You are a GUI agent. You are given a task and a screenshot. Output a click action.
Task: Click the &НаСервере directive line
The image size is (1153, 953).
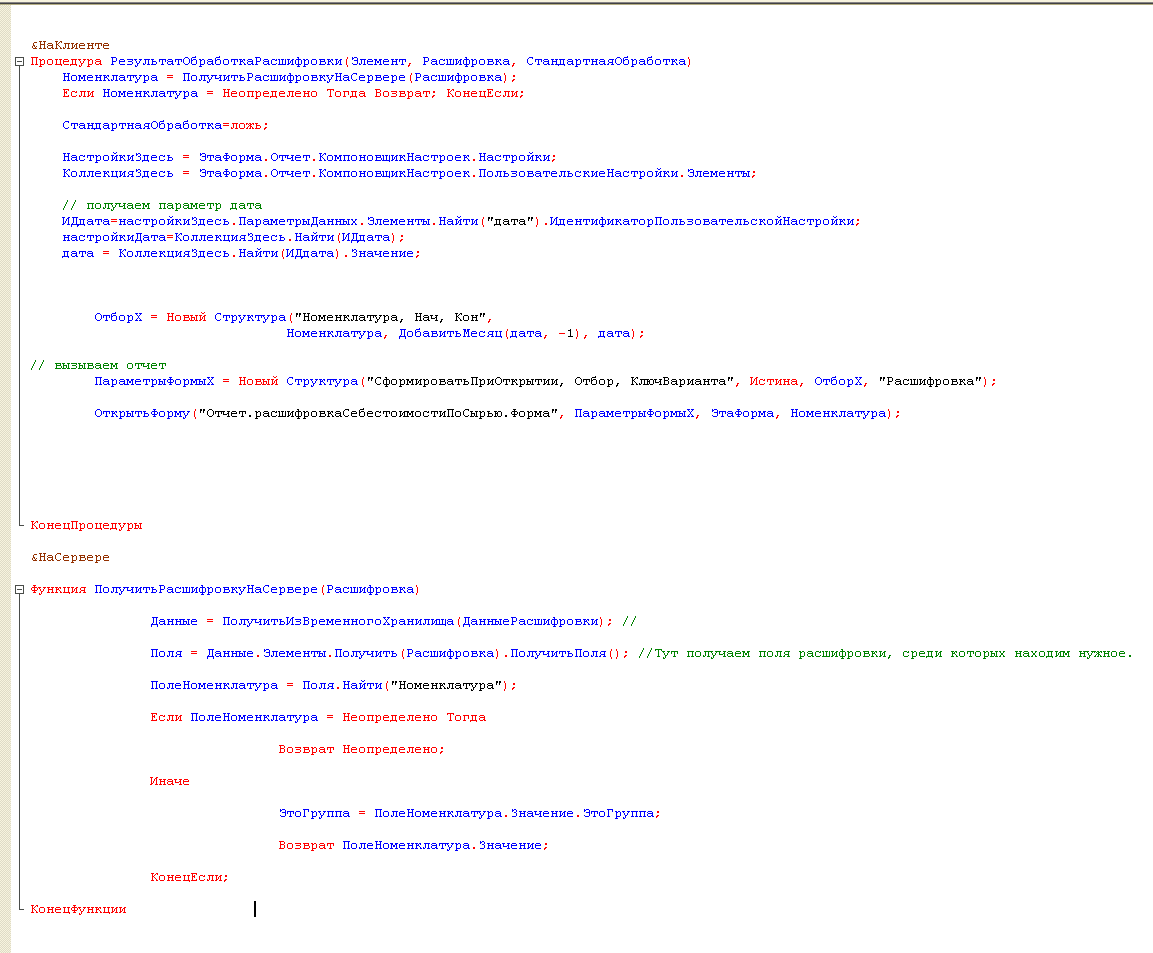(x=70, y=557)
